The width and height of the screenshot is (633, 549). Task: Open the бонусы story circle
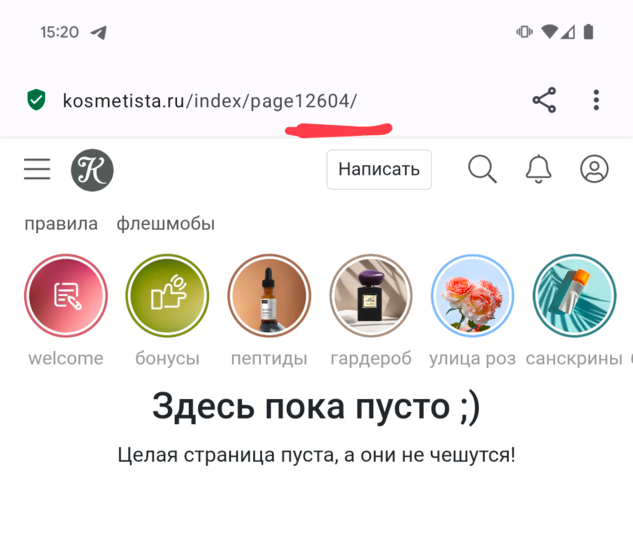coord(167,295)
